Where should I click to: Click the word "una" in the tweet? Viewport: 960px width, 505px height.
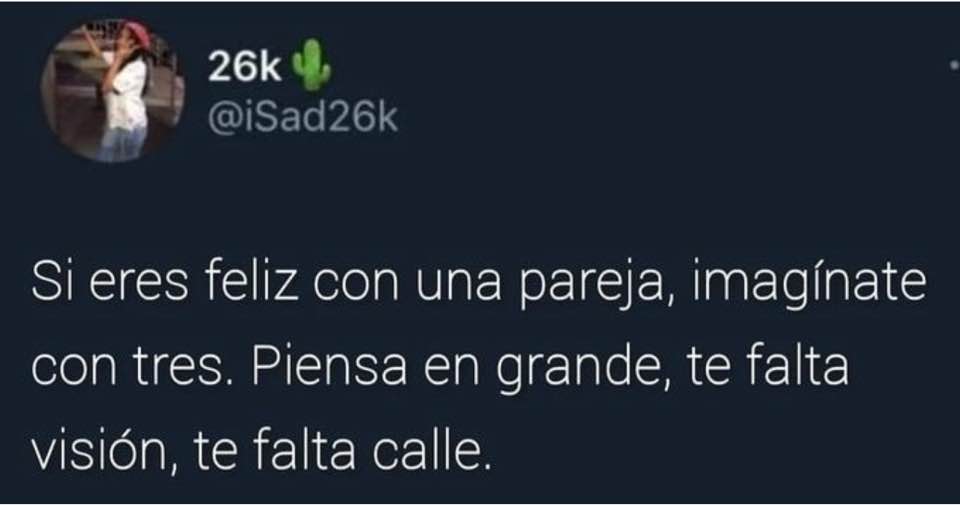[x=458, y=287]
